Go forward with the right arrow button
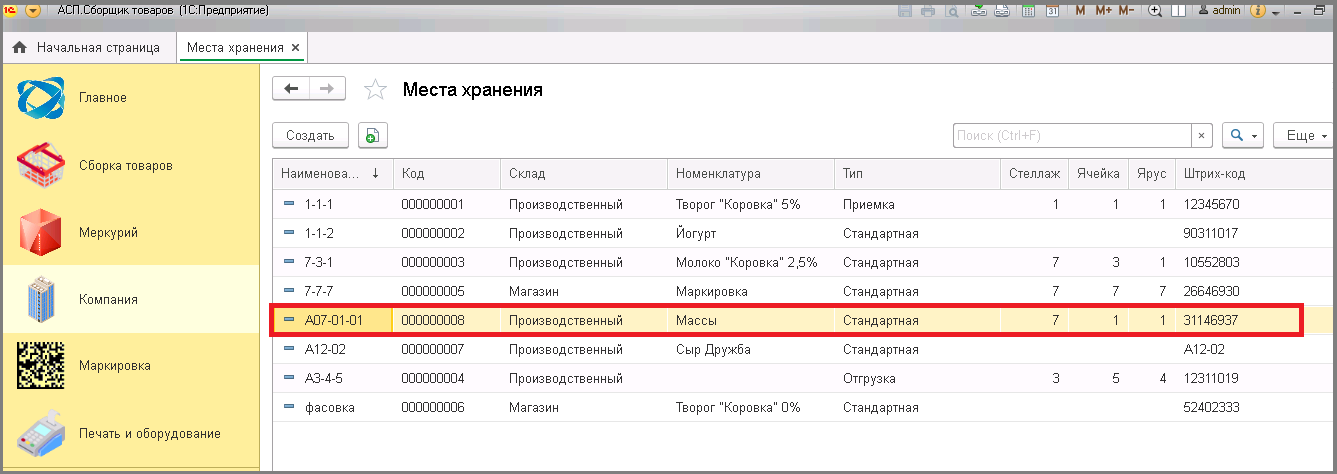This screenshot has height=474, width=1337. (327, 89)
